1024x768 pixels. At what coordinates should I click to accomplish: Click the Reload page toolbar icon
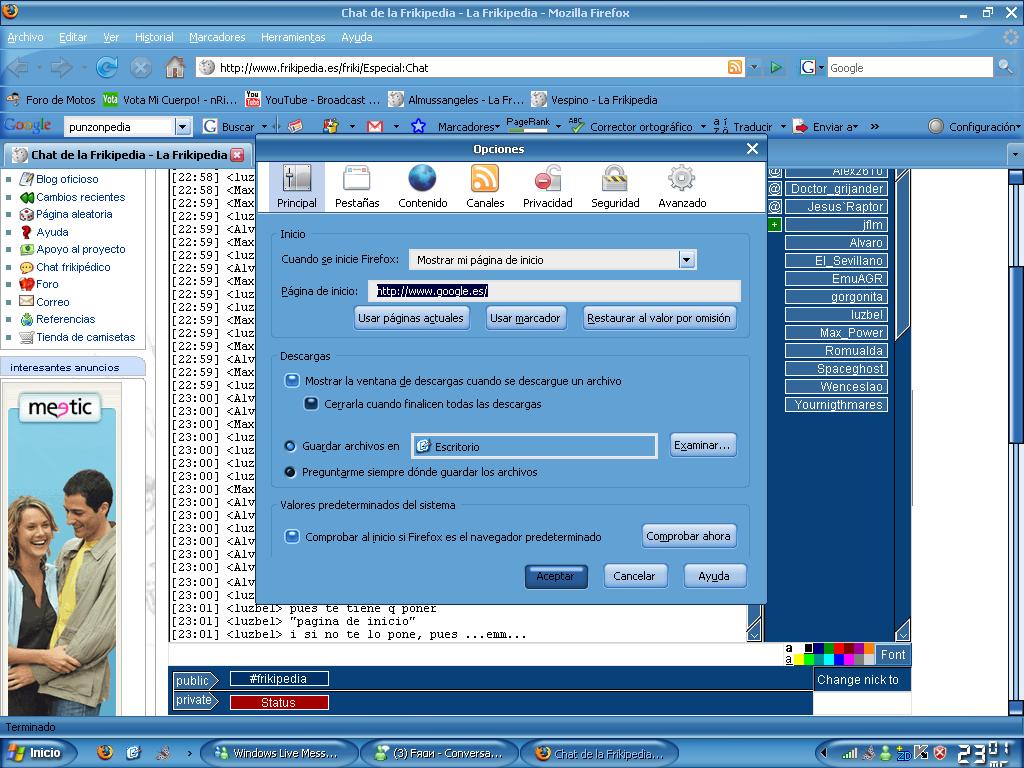coord(107,68)
